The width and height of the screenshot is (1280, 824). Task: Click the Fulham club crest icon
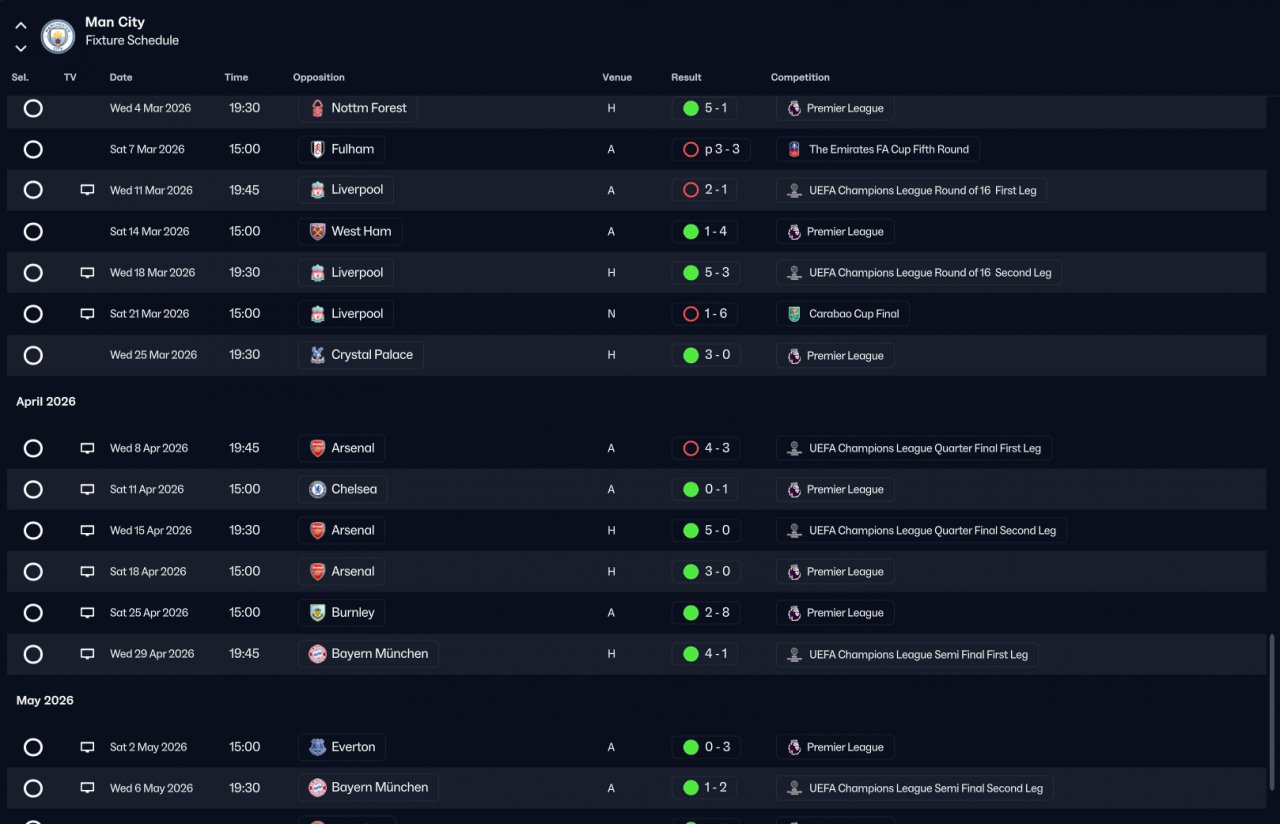pos(317,150)
